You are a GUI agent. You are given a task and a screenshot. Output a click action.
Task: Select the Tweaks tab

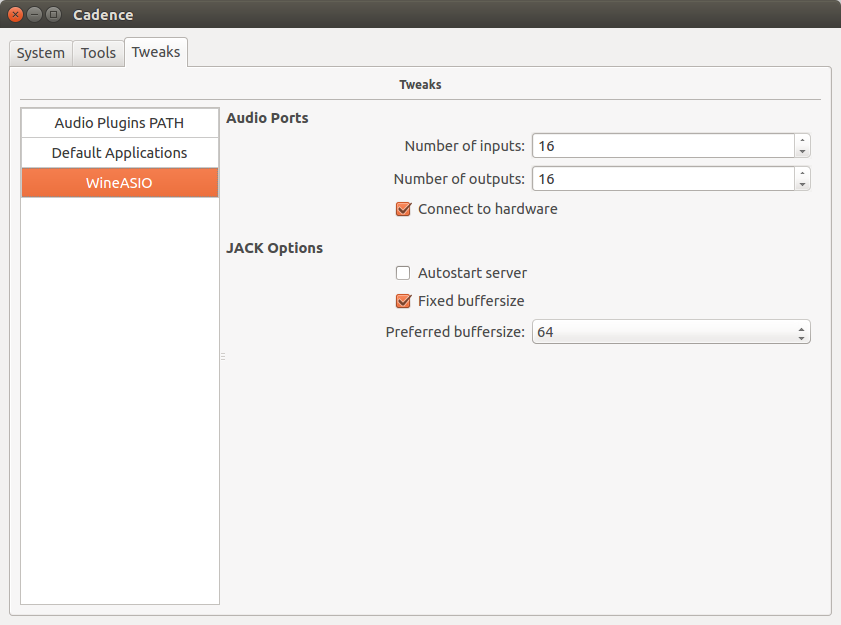pyautogui.click(x=156, y=52)
